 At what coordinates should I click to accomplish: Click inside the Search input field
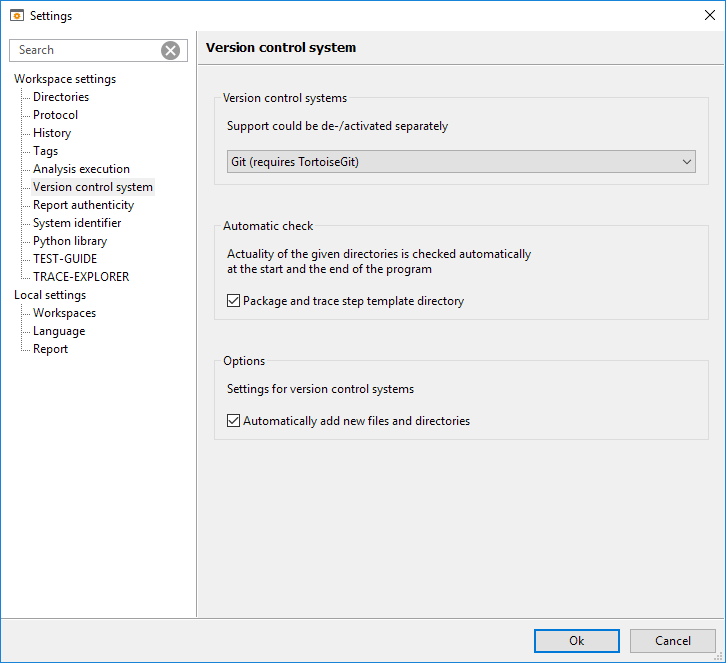point(85,51)
